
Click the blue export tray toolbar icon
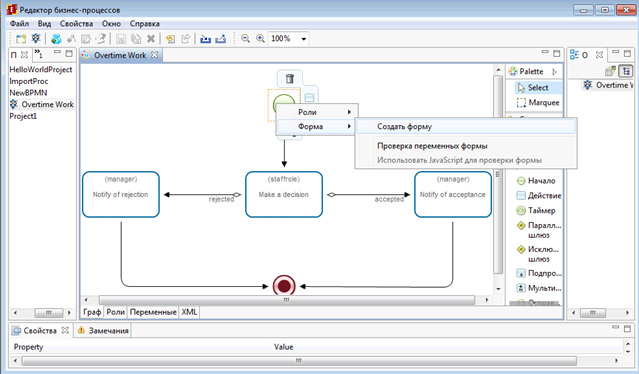click(x=220, y=39)
